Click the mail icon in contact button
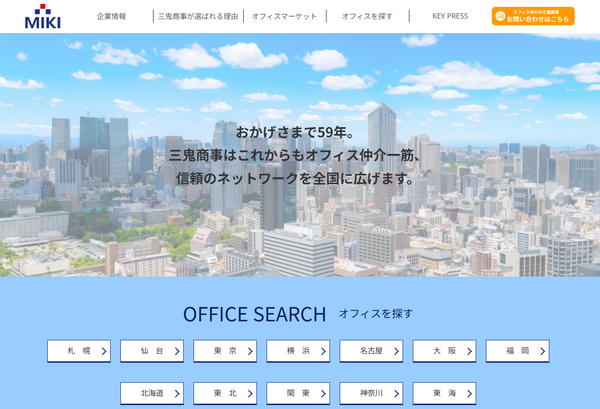The image size is (600, 409). pyautogui.click(x=500, y=16)
